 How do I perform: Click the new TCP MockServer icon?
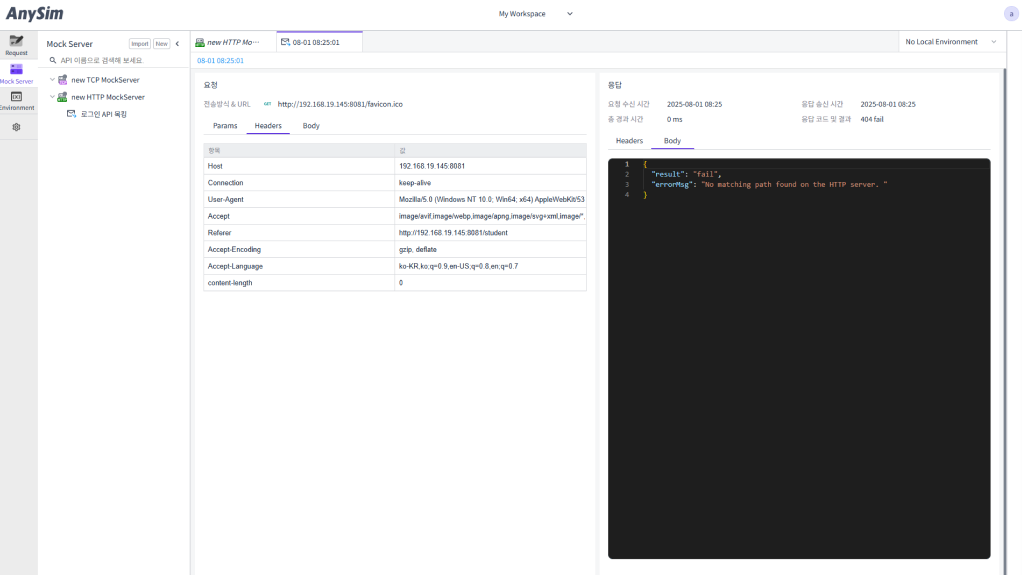tap(62, 80)
